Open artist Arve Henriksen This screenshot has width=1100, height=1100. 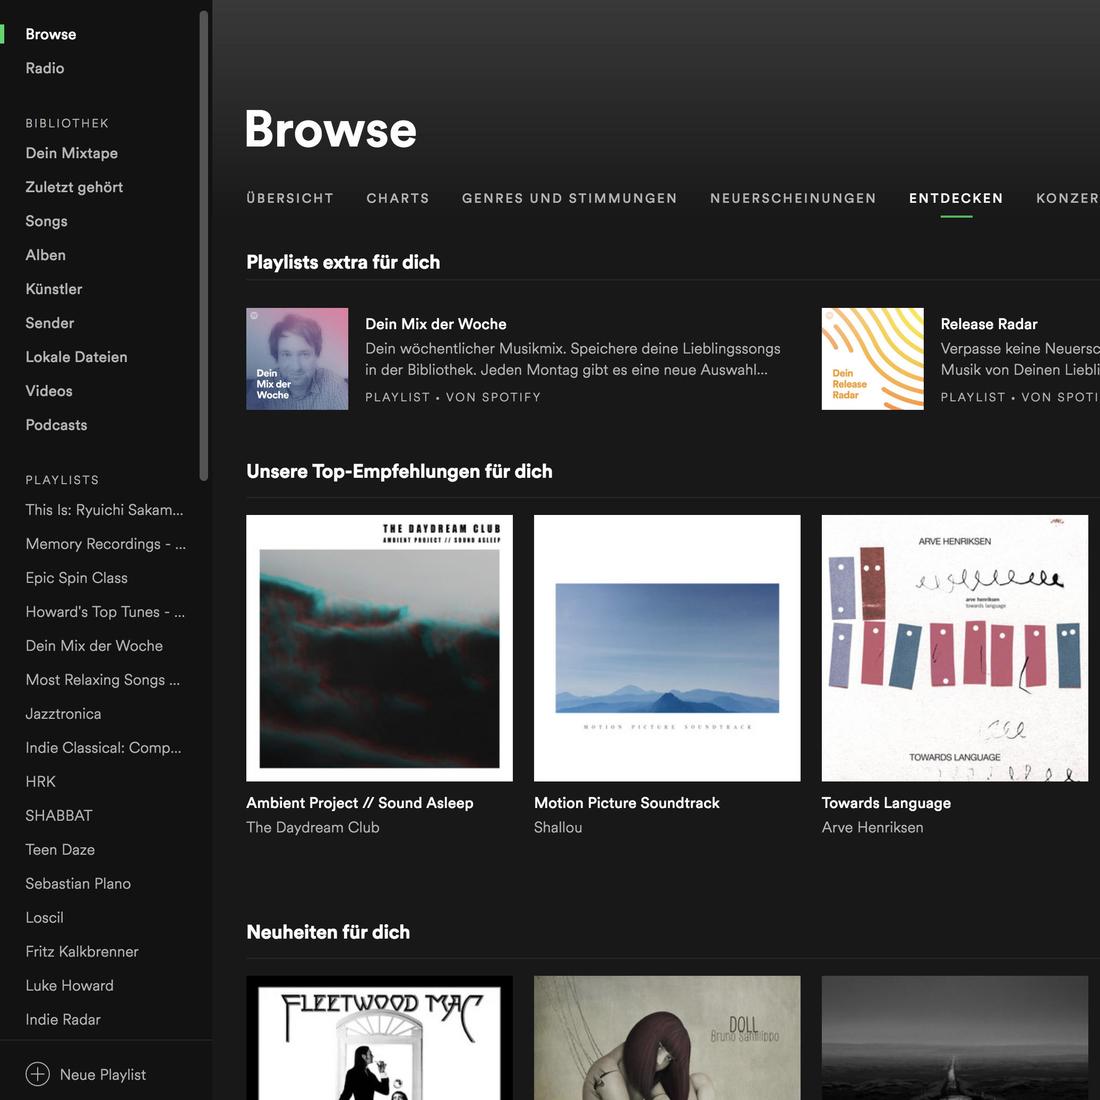click(873, 827)
